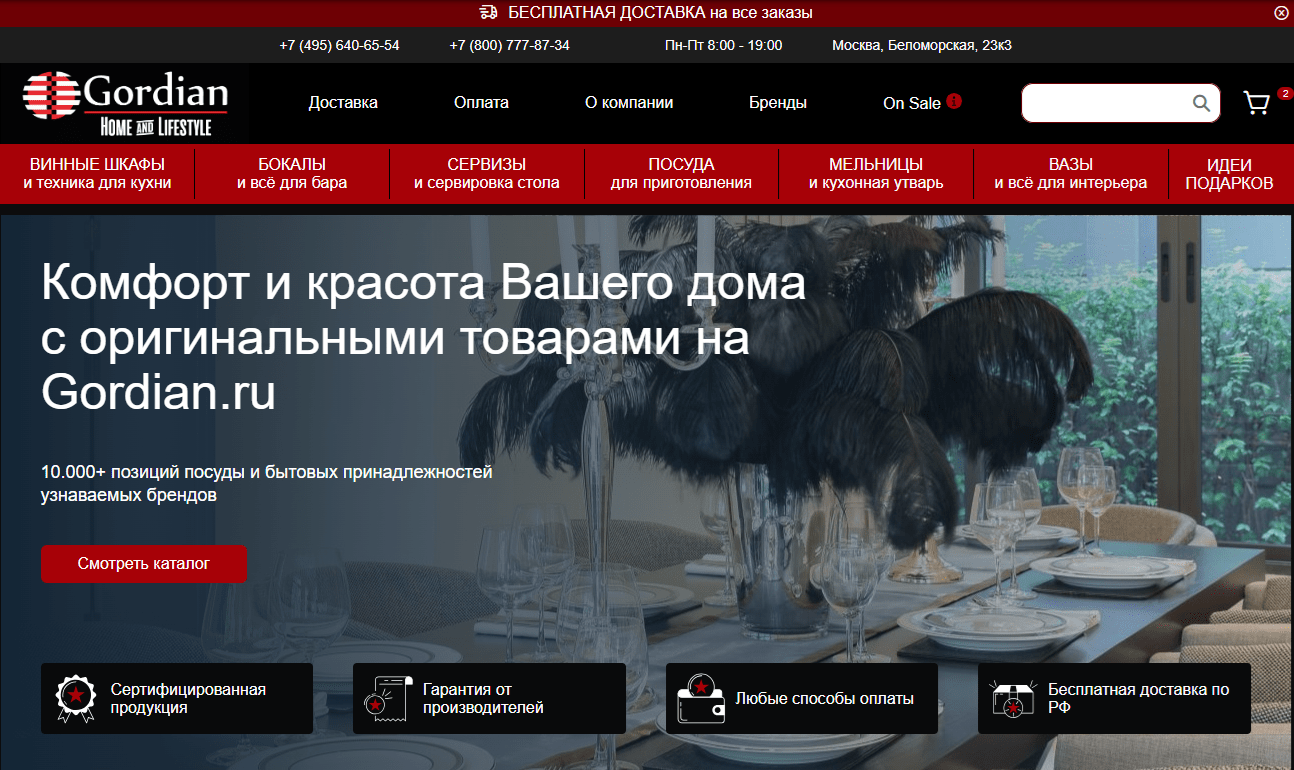1294x770 pixels.
Task: Click the free delivery box icon
Action: [x=1012, y=698]
